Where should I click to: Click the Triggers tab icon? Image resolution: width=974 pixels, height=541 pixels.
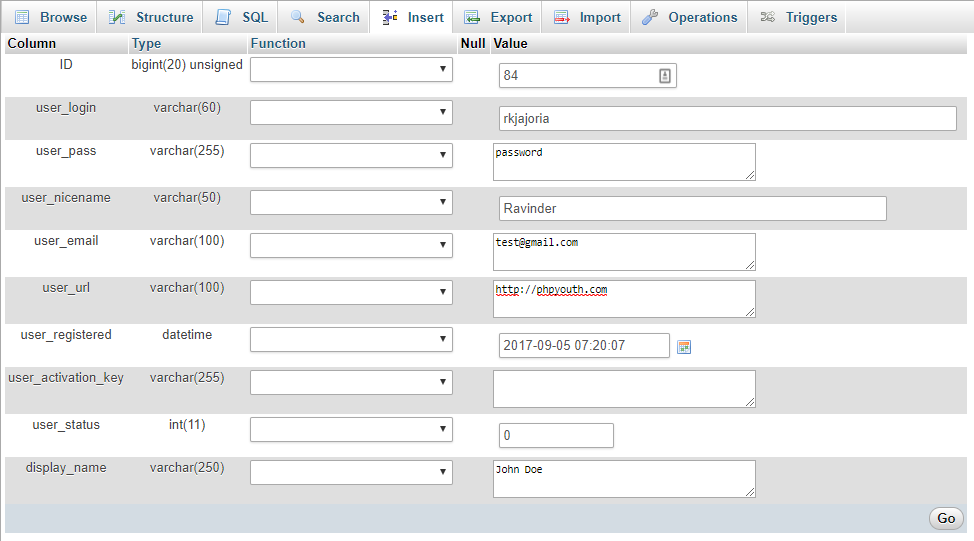pos(768,17)
